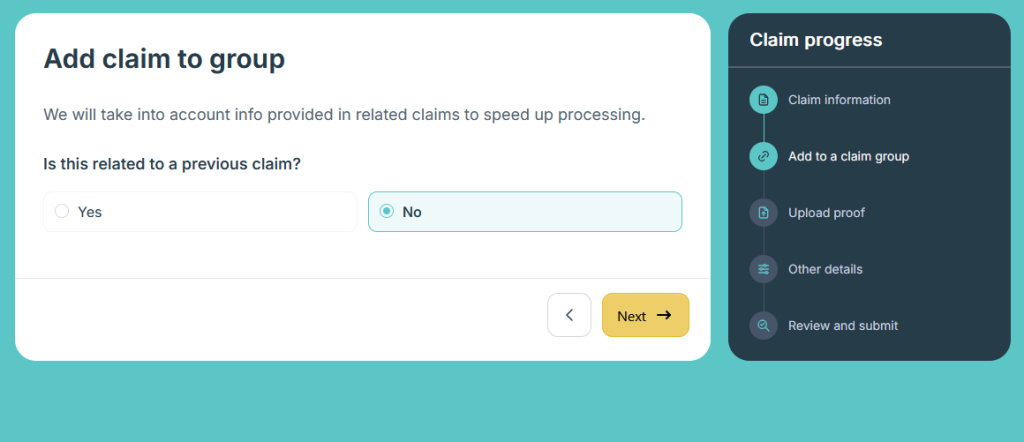Go back using the left chevron button
Image resolution: width=1024 pixels, height=442 pixels.
tap(569, 315)
